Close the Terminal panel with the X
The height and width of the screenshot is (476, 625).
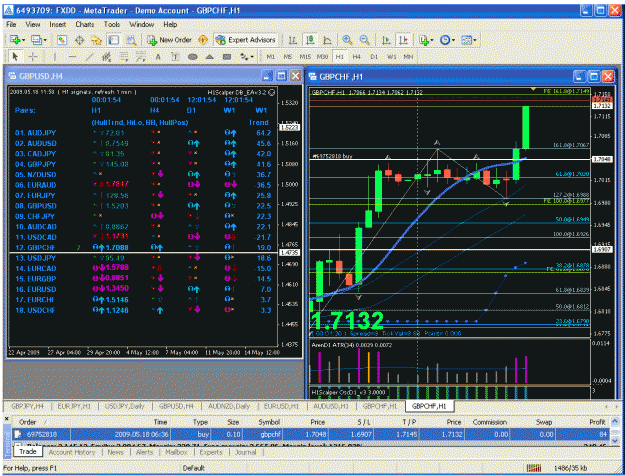[6, 419]
